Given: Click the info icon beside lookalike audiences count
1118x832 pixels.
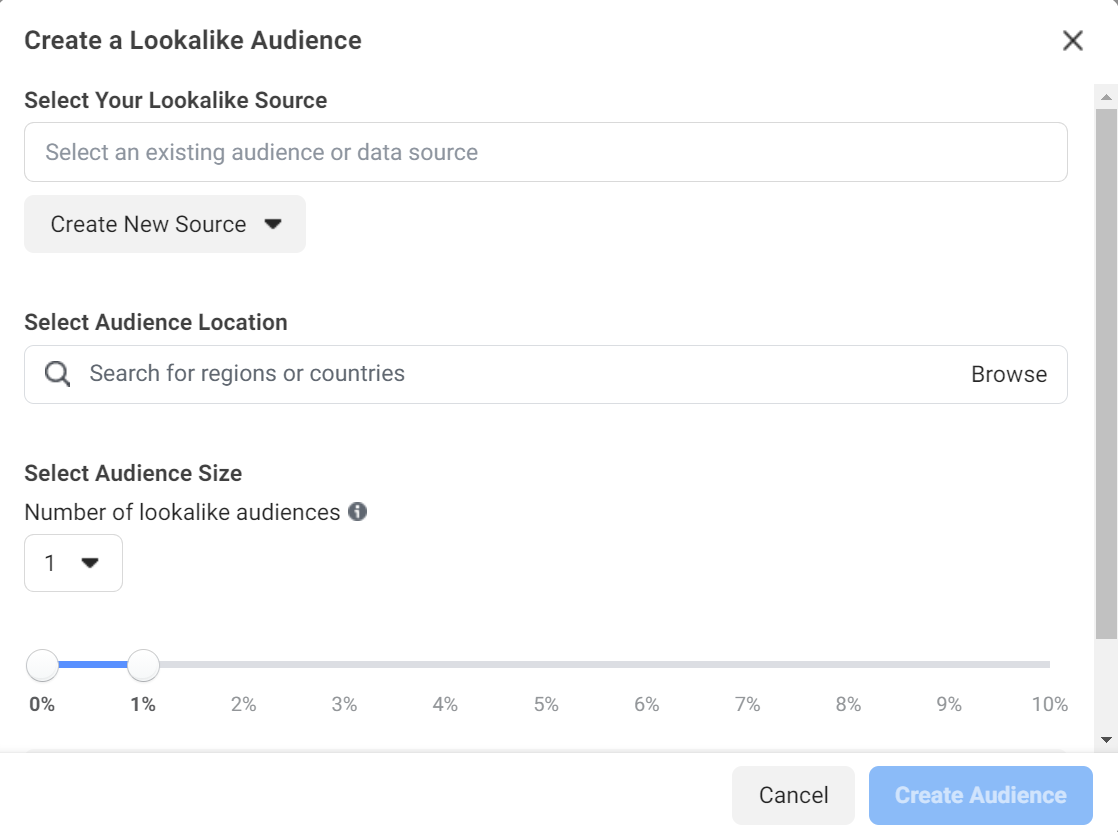Looking at the screenshot, I should coord(357,512).
